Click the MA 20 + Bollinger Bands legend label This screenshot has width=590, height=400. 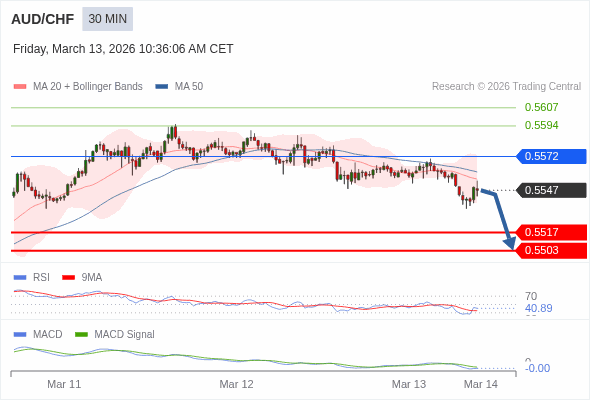pos(88,87)
